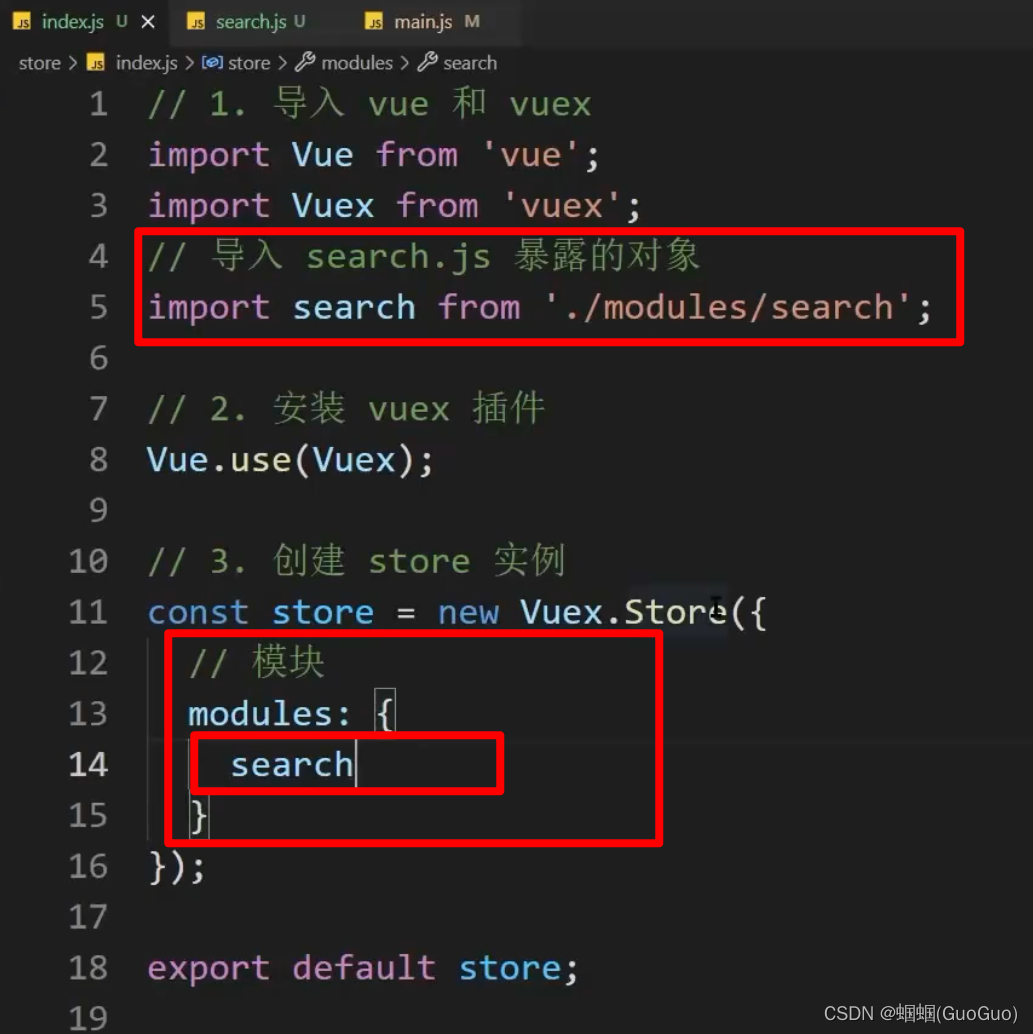
Task: Click 'Vuex.Store' on line 11
Action: 623,612
